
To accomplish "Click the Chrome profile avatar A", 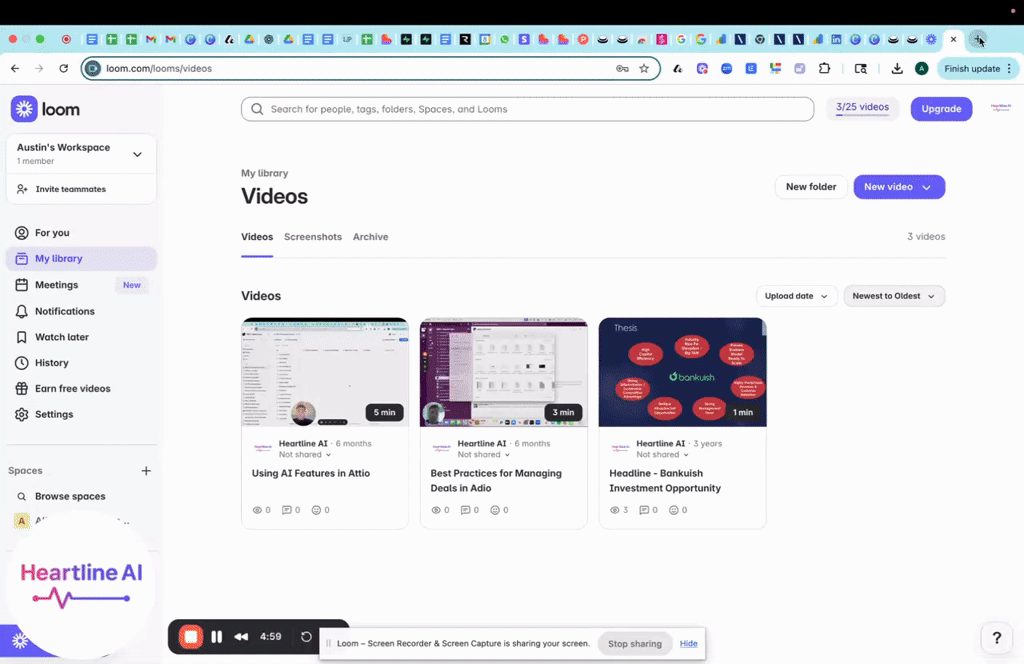I will 921,69.
